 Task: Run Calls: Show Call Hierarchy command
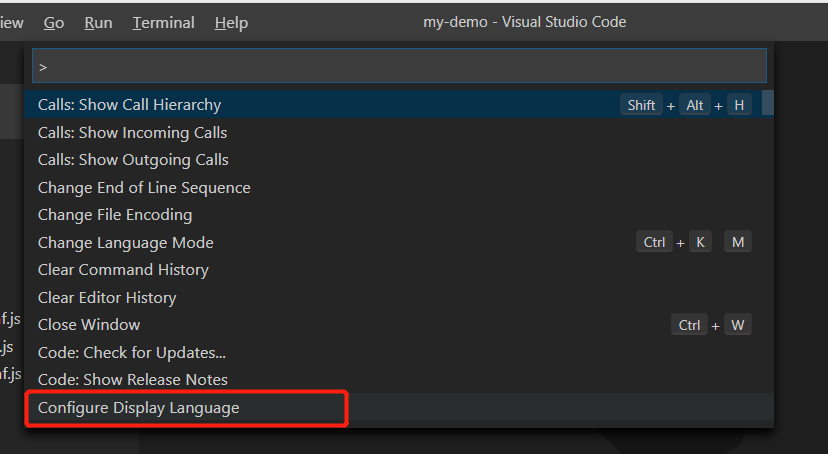pos(130,105)
